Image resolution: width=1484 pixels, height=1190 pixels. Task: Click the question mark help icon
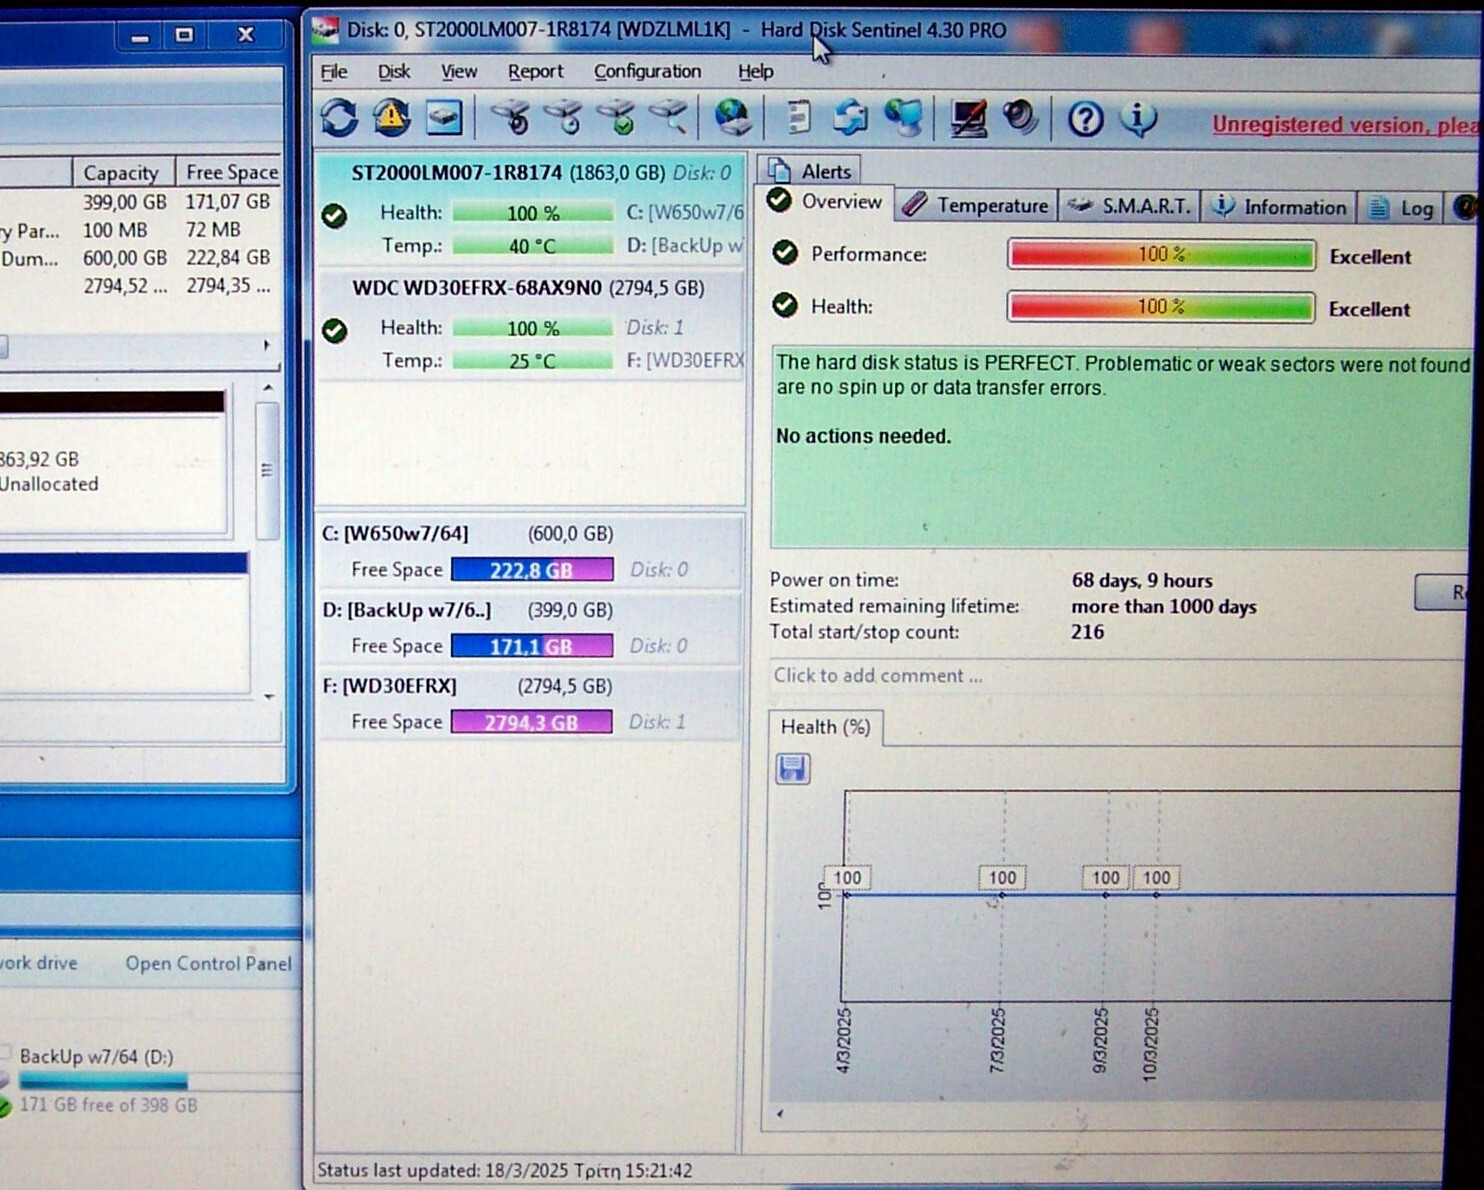pos(1085,119)
